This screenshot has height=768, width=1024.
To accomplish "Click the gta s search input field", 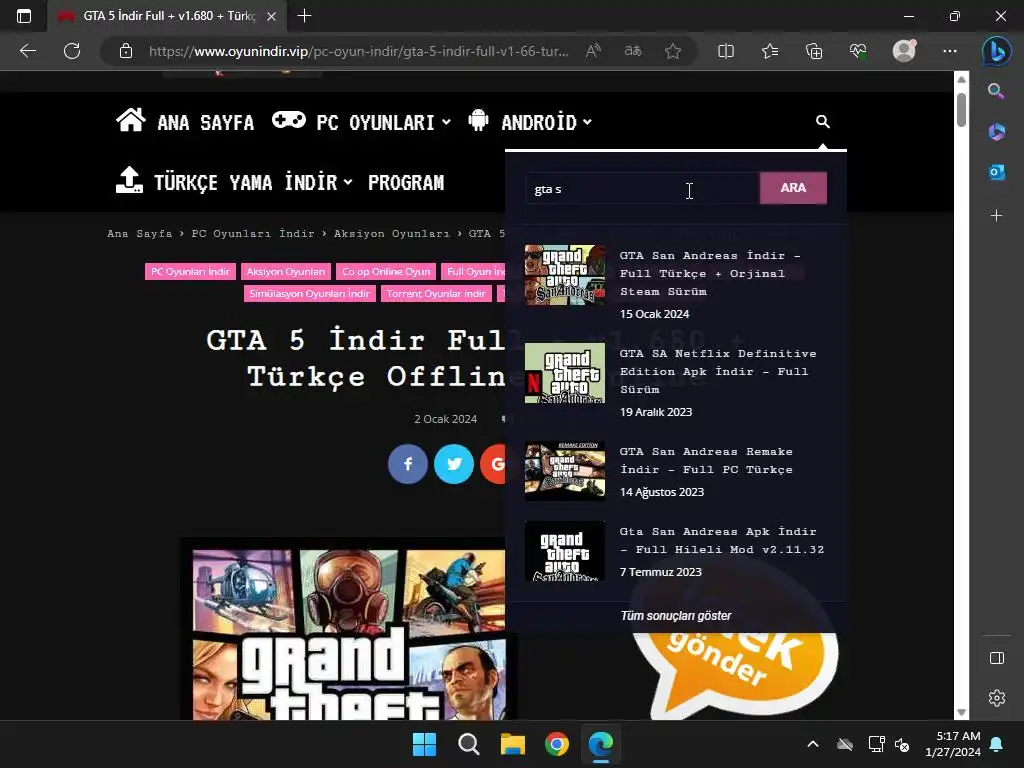I will coord(643,189).
